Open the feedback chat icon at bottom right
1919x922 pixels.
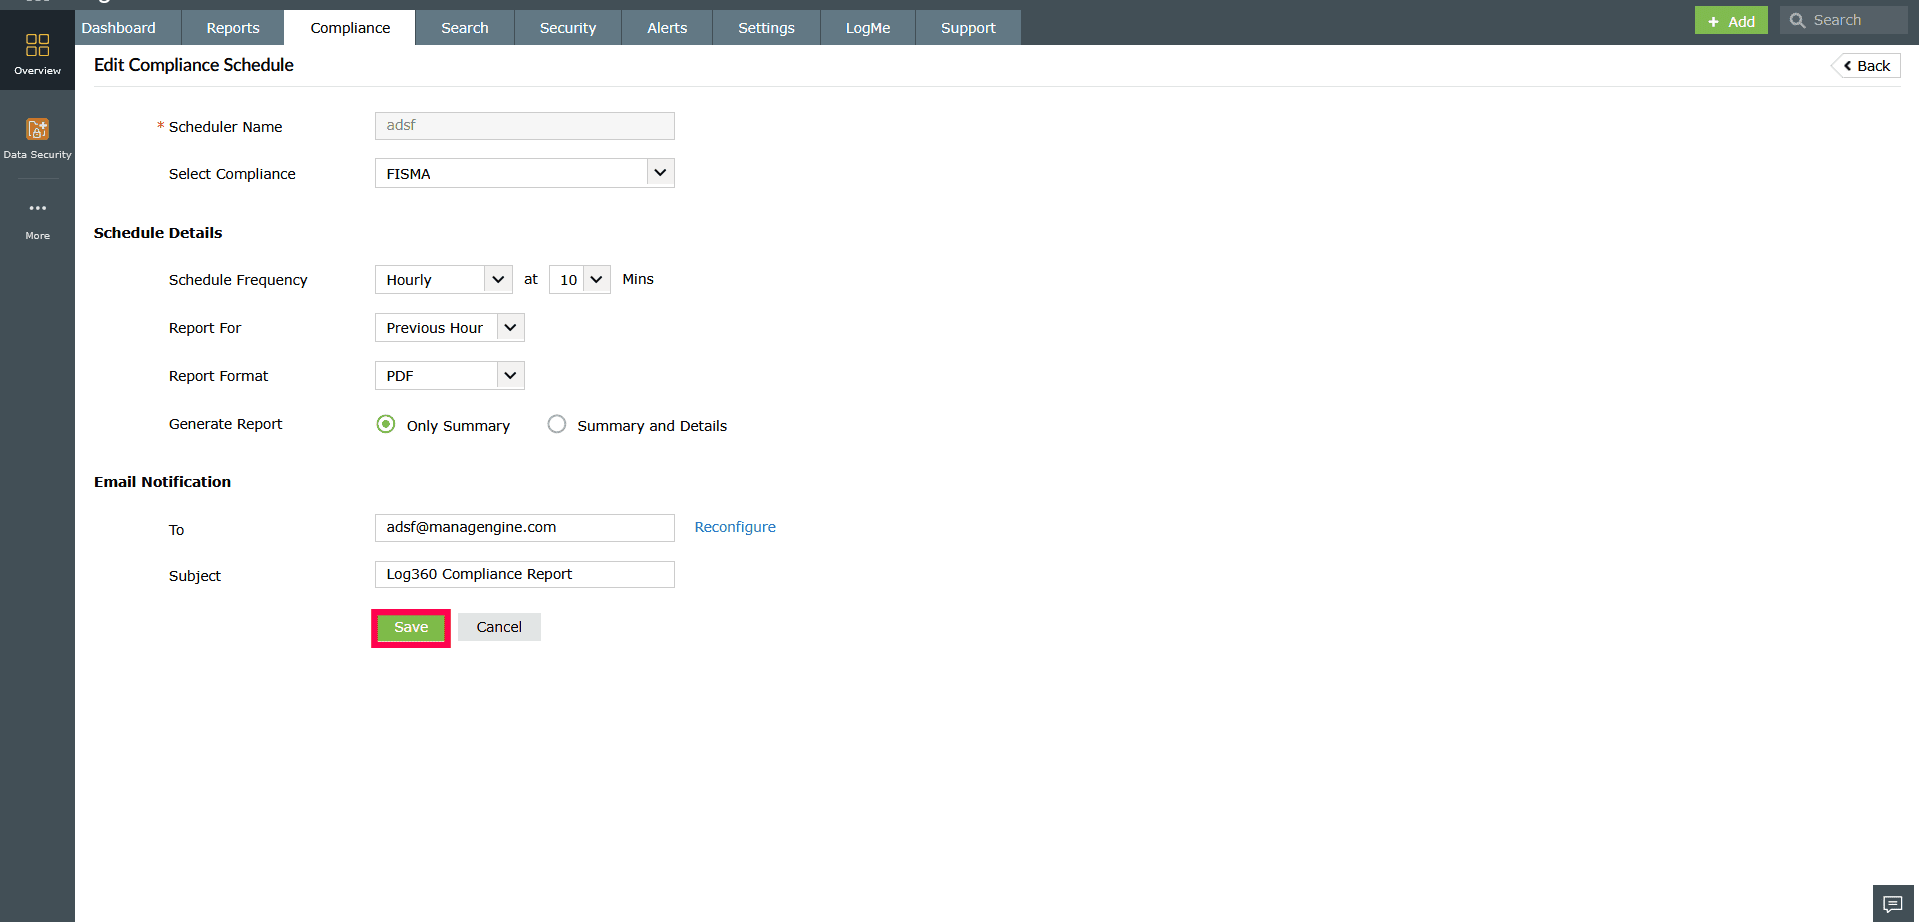(1892, 902)
